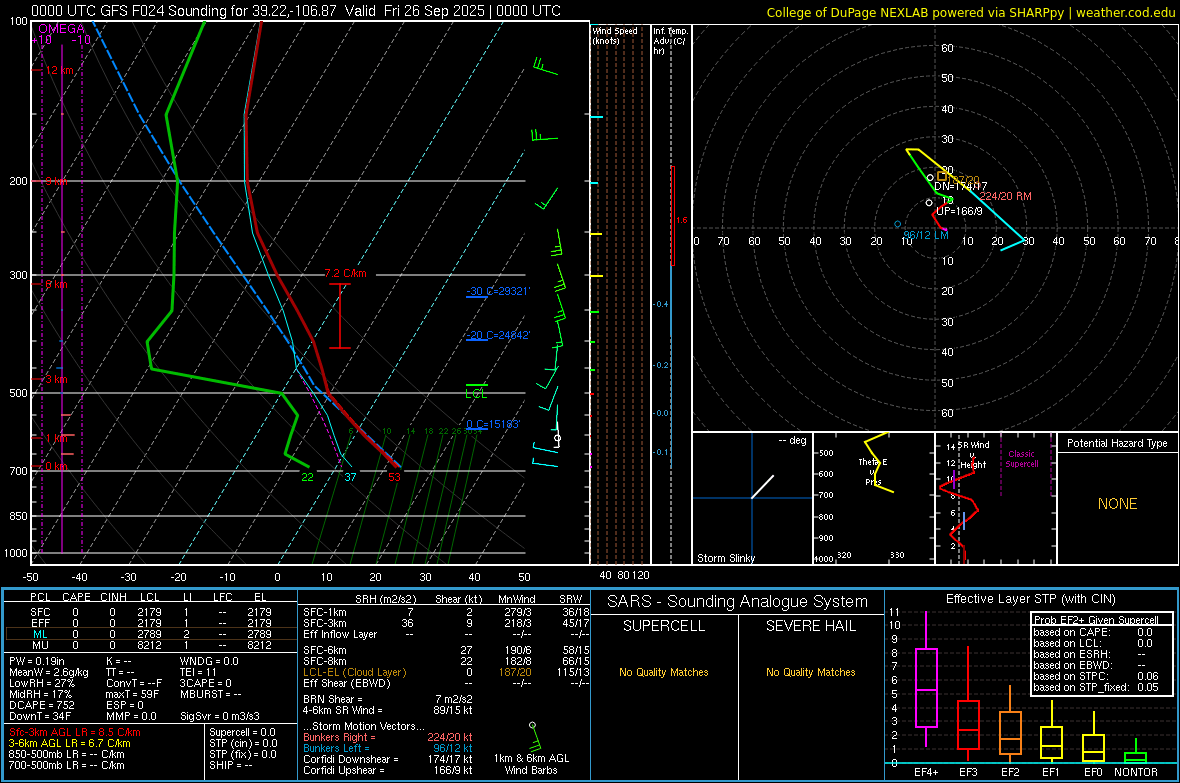The width and height of the screenshot is (1180, 783).
Task: Select the highlighted ML parcel row
Action: click(151, 635)
